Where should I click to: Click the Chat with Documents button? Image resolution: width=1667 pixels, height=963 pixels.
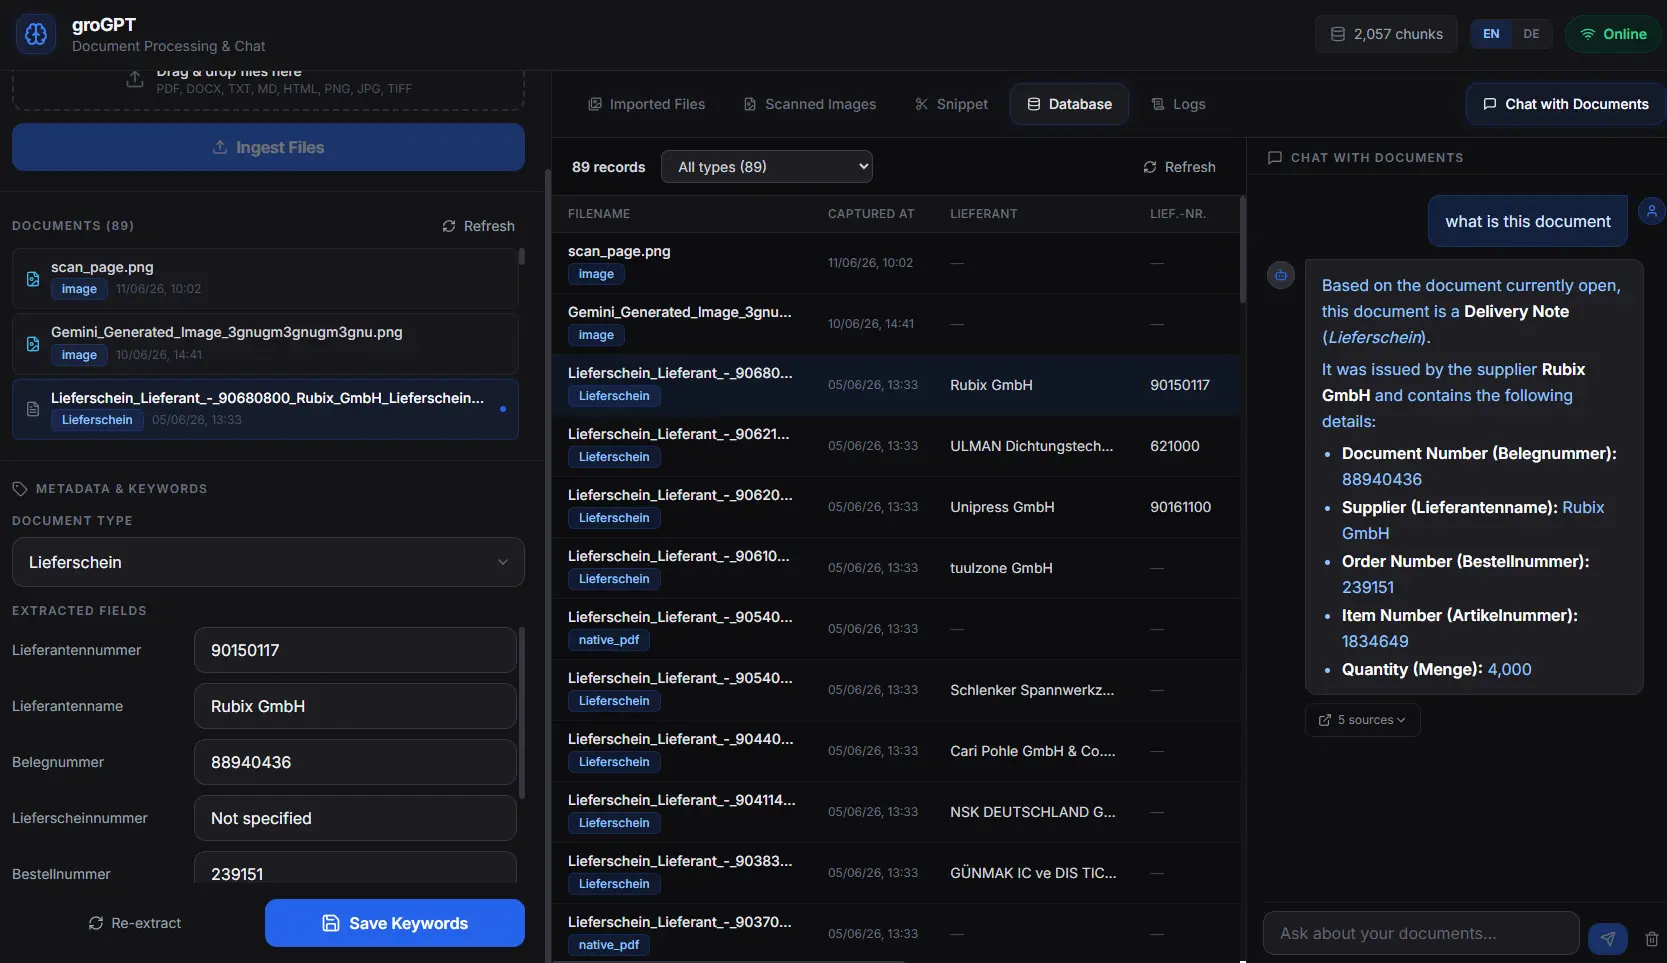[1566, 104]
